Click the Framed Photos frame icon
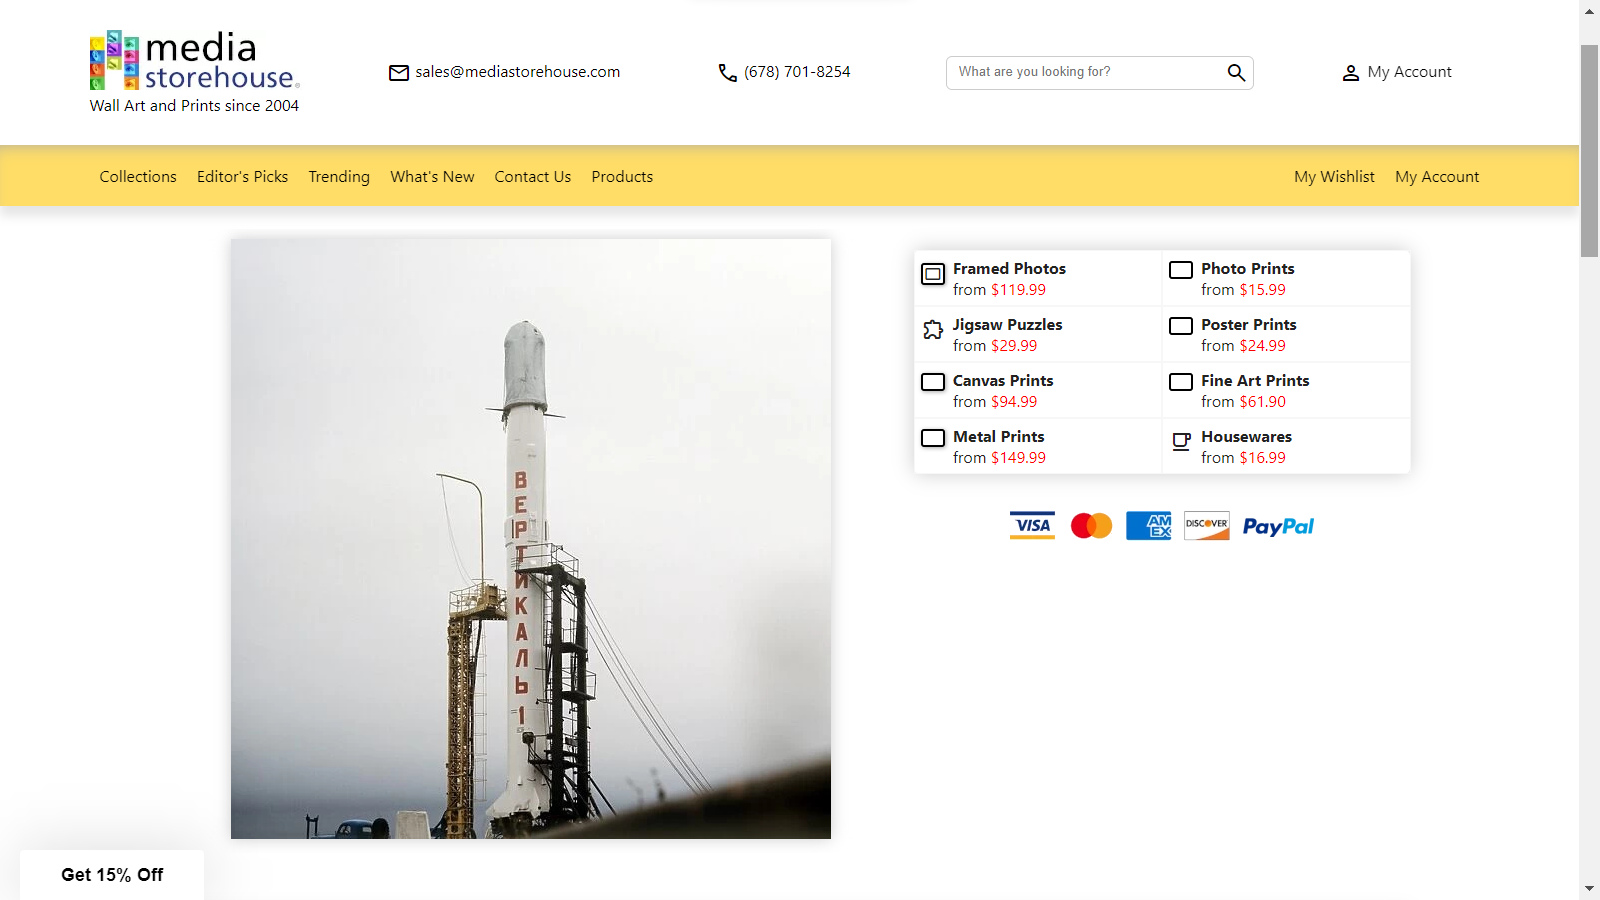 (x=933, y=274)
